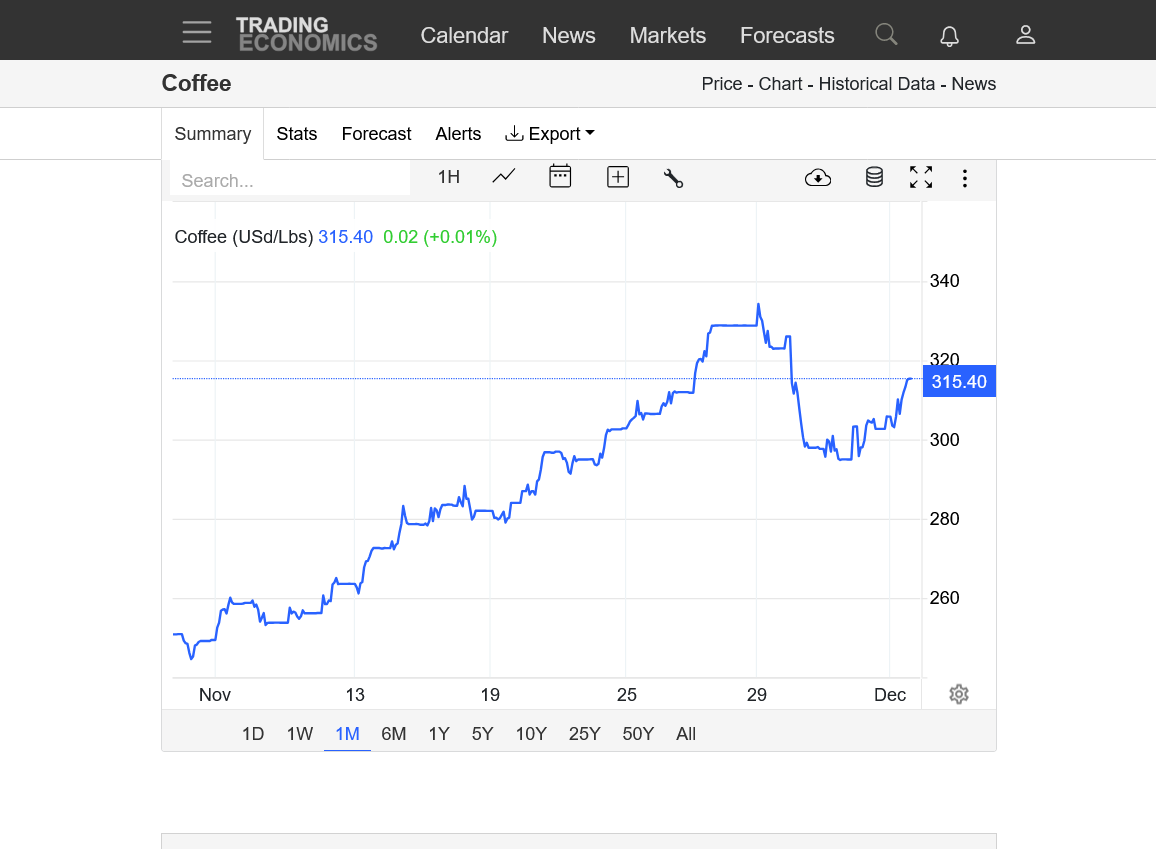Open Markets in the top navigation
Screen dimensions: 1156x849
667,35
